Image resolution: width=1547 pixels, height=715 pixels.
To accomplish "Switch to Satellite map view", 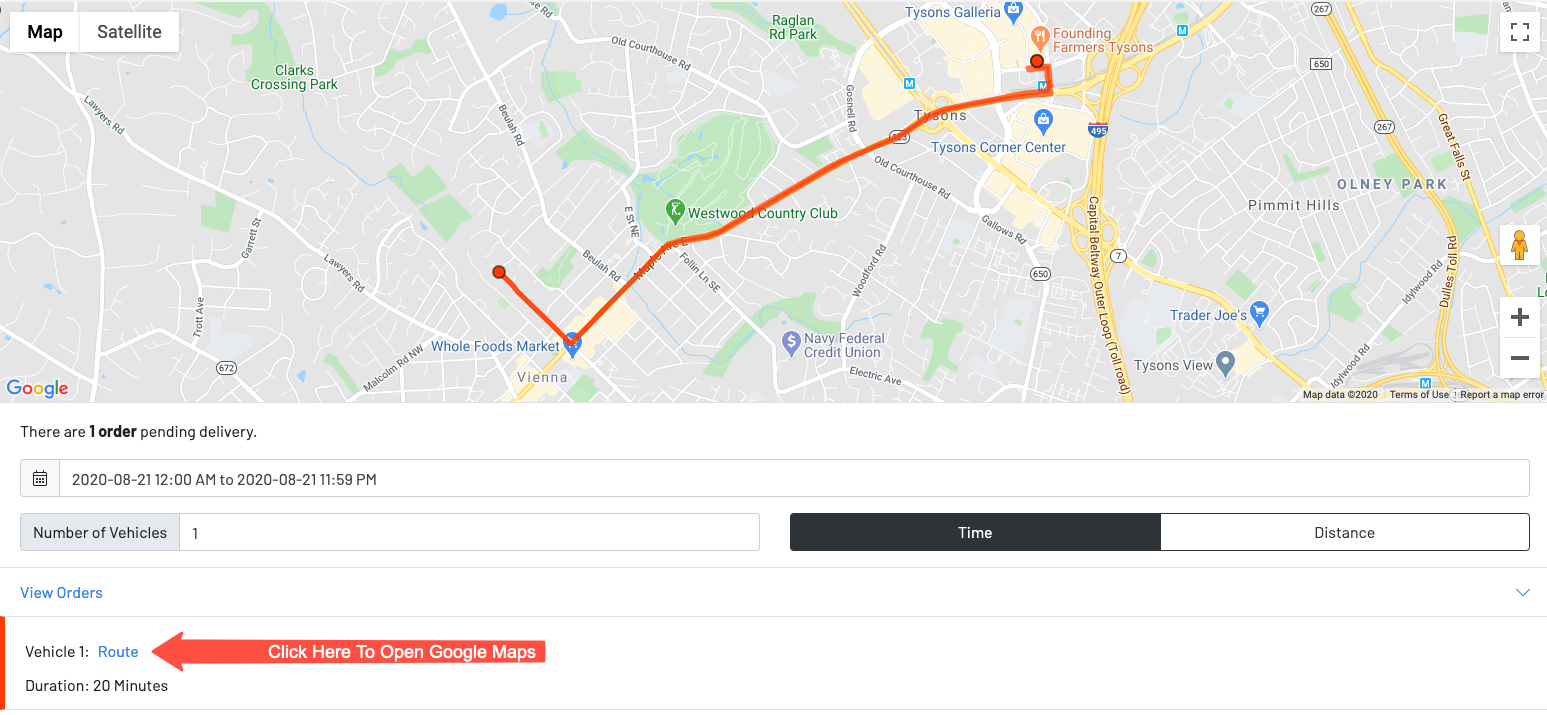I will [129, 32].
